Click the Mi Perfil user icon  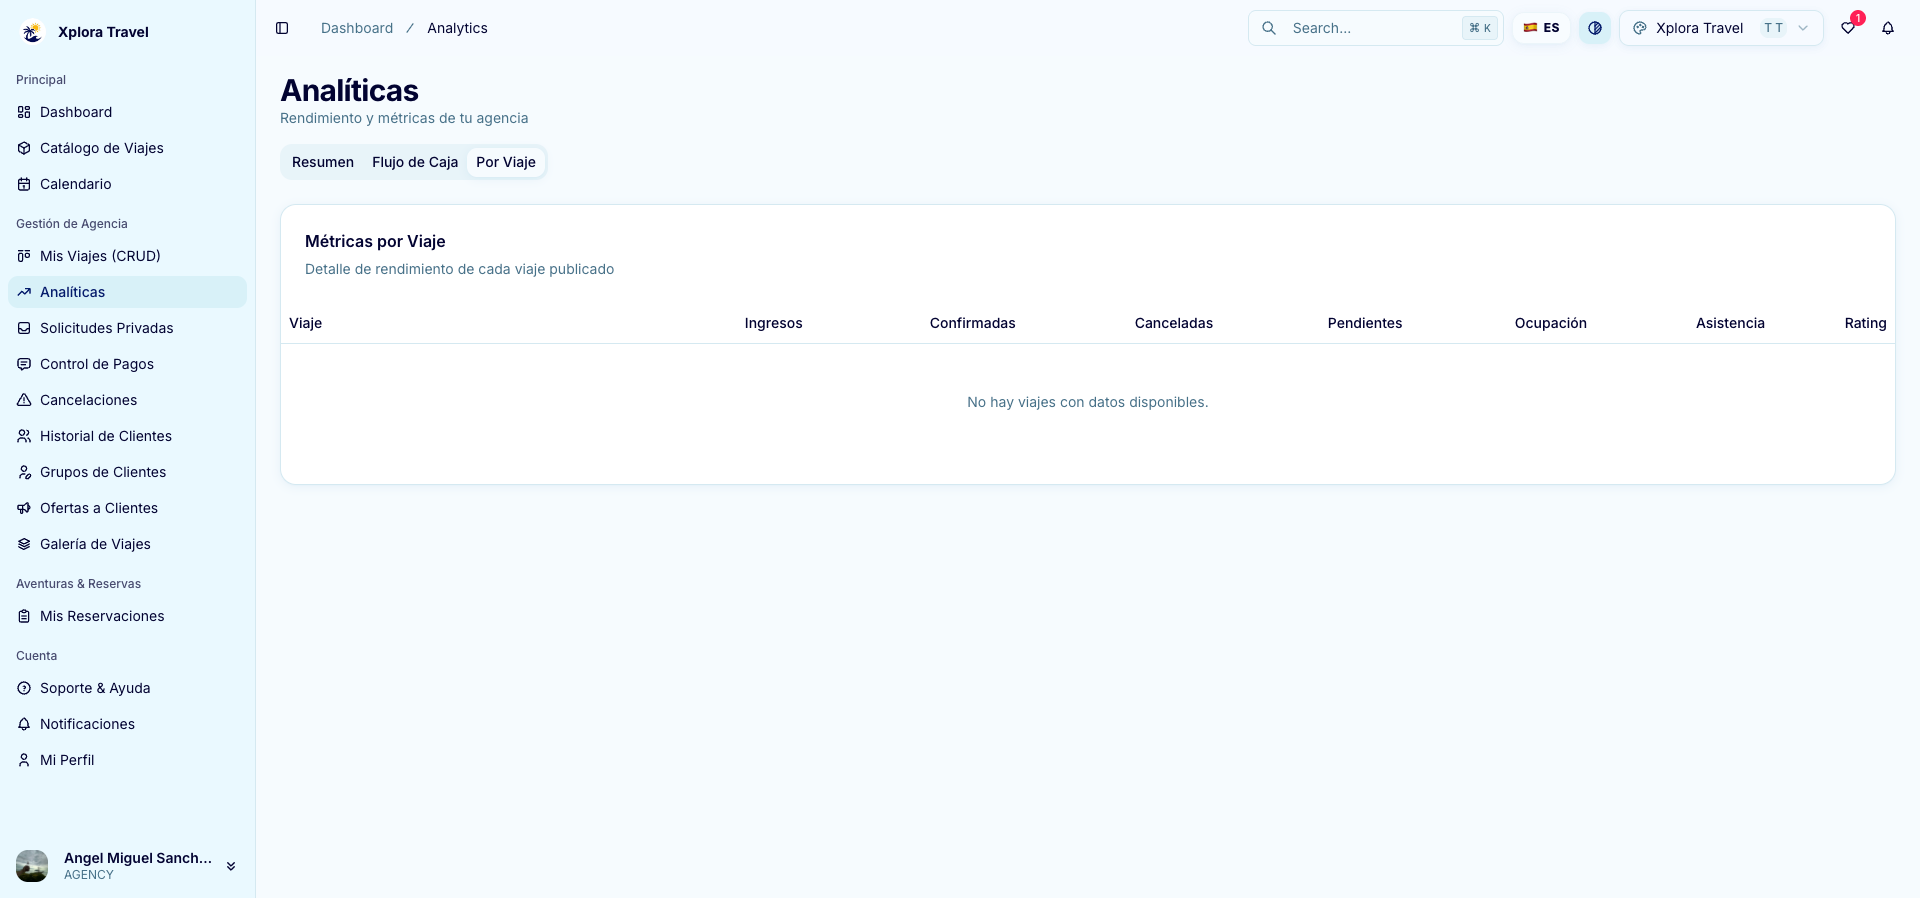point(24,760)
